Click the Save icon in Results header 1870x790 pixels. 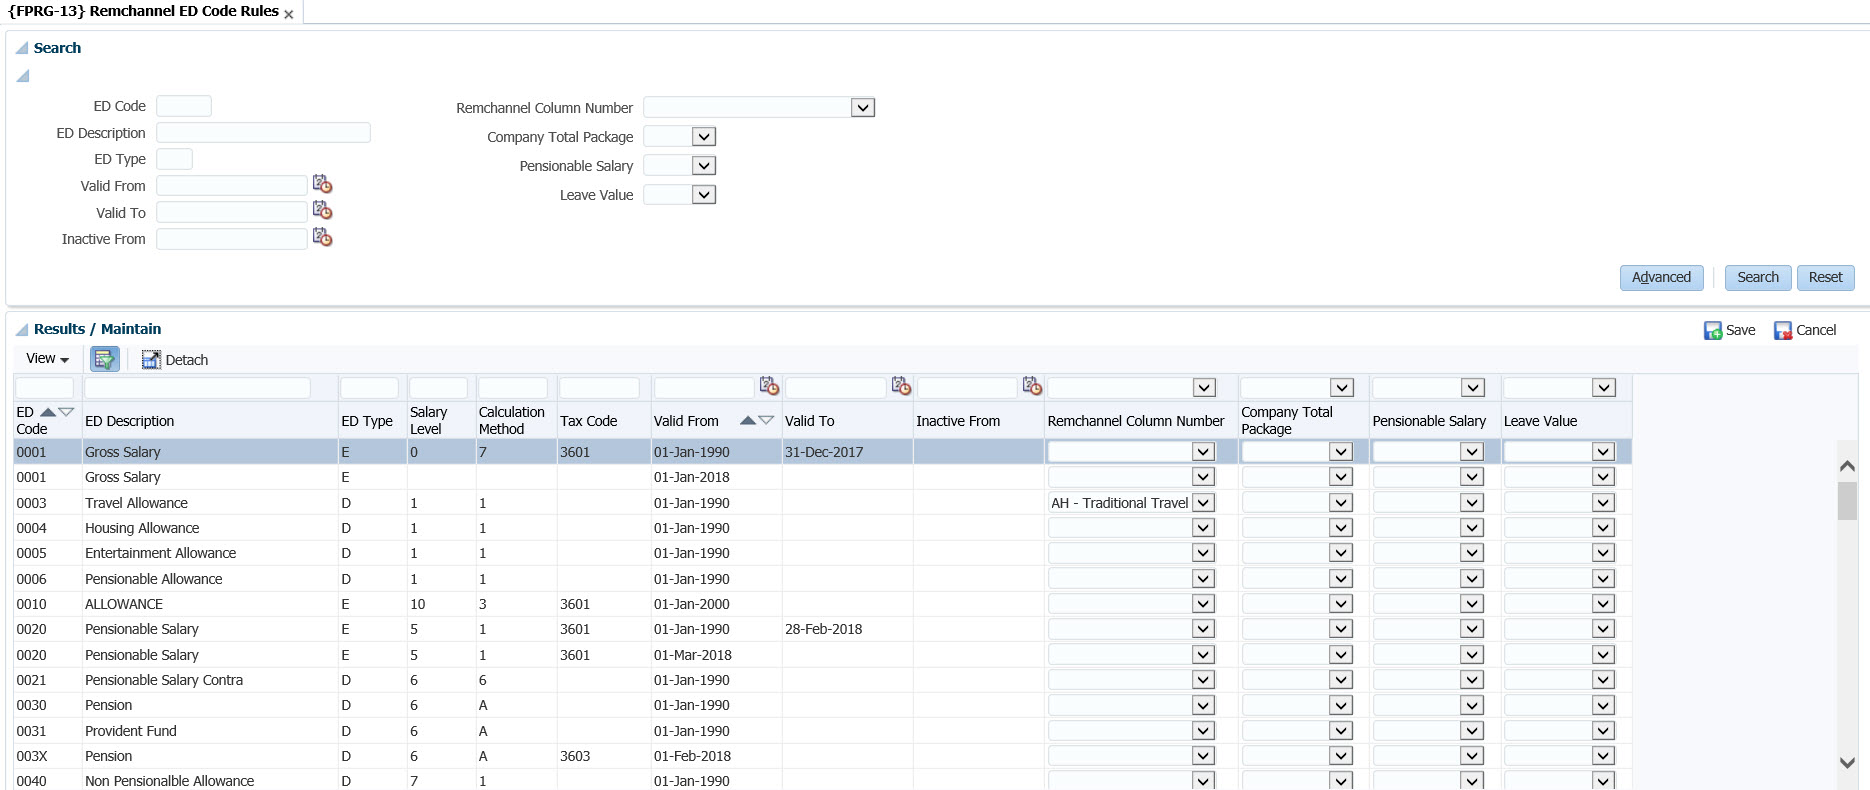point(1713,331)
